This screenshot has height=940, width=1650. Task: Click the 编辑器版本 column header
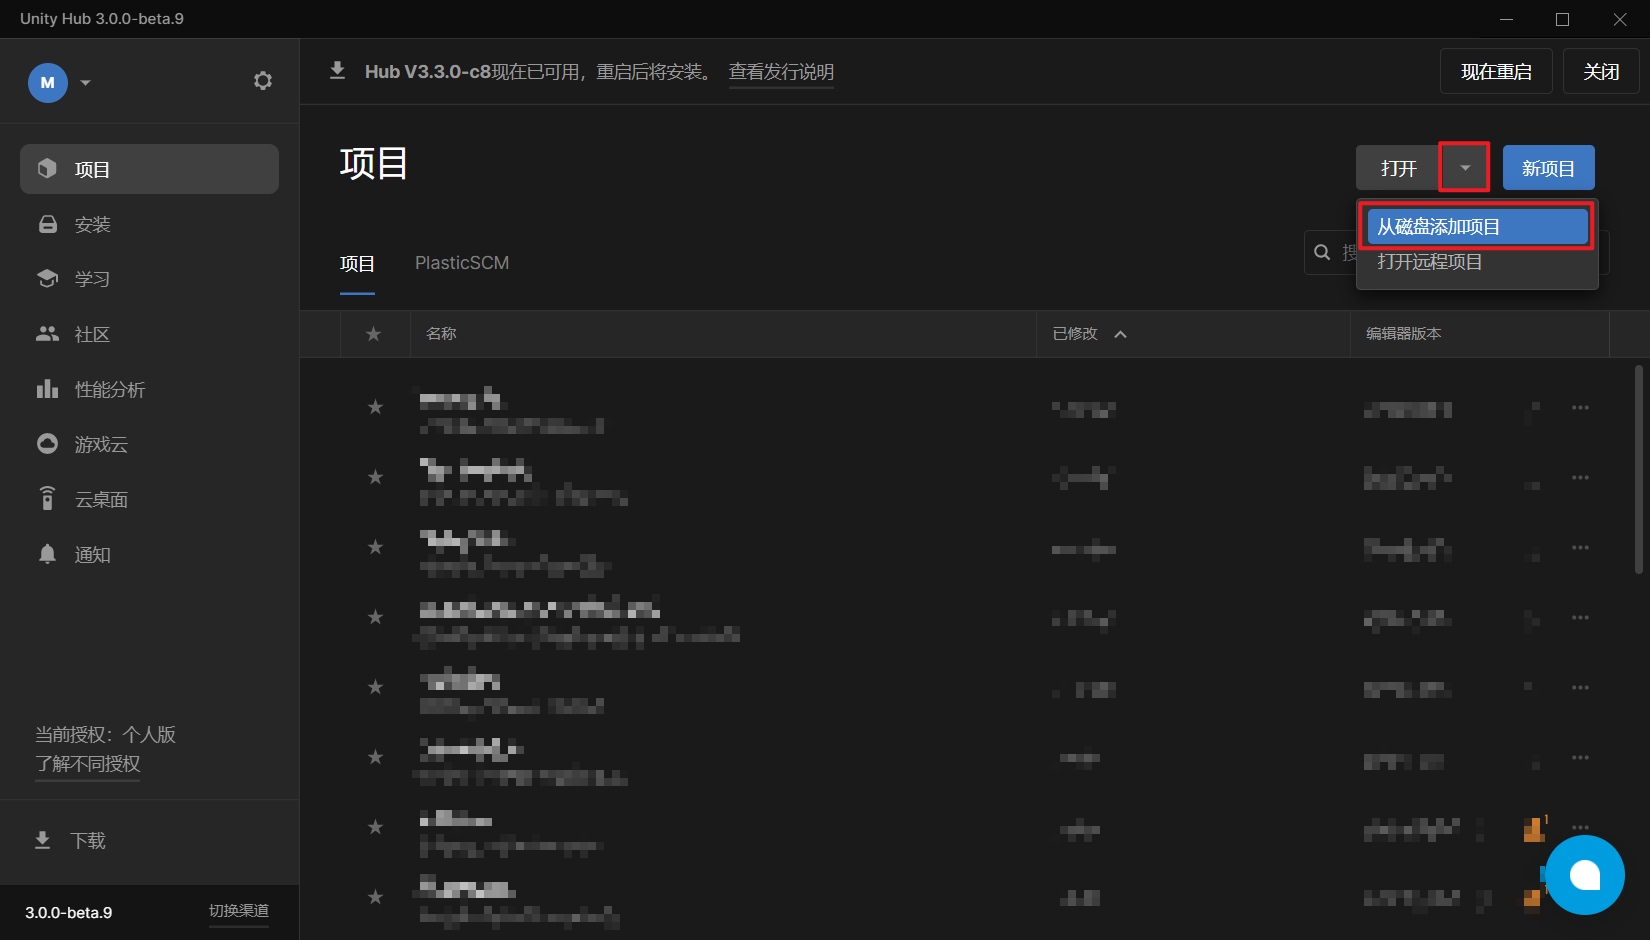point(1404,334)
